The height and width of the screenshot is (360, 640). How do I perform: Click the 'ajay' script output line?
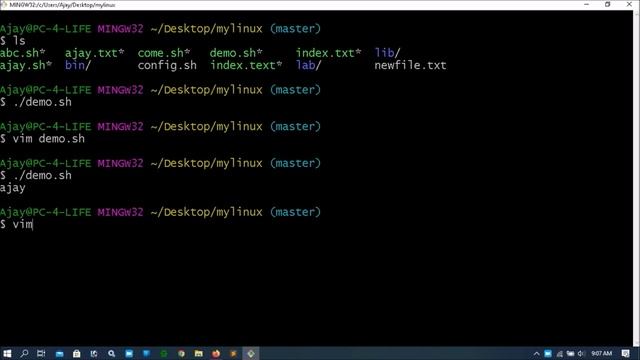pyautogui.click(x=13, y=188)
